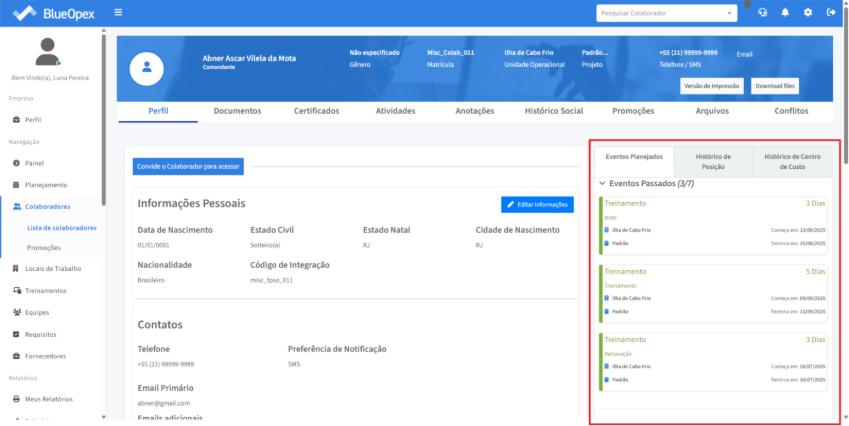849x426 pixels.
Task: Open Promoções under Colaboradores in sidebar
Action: point(44,248)
